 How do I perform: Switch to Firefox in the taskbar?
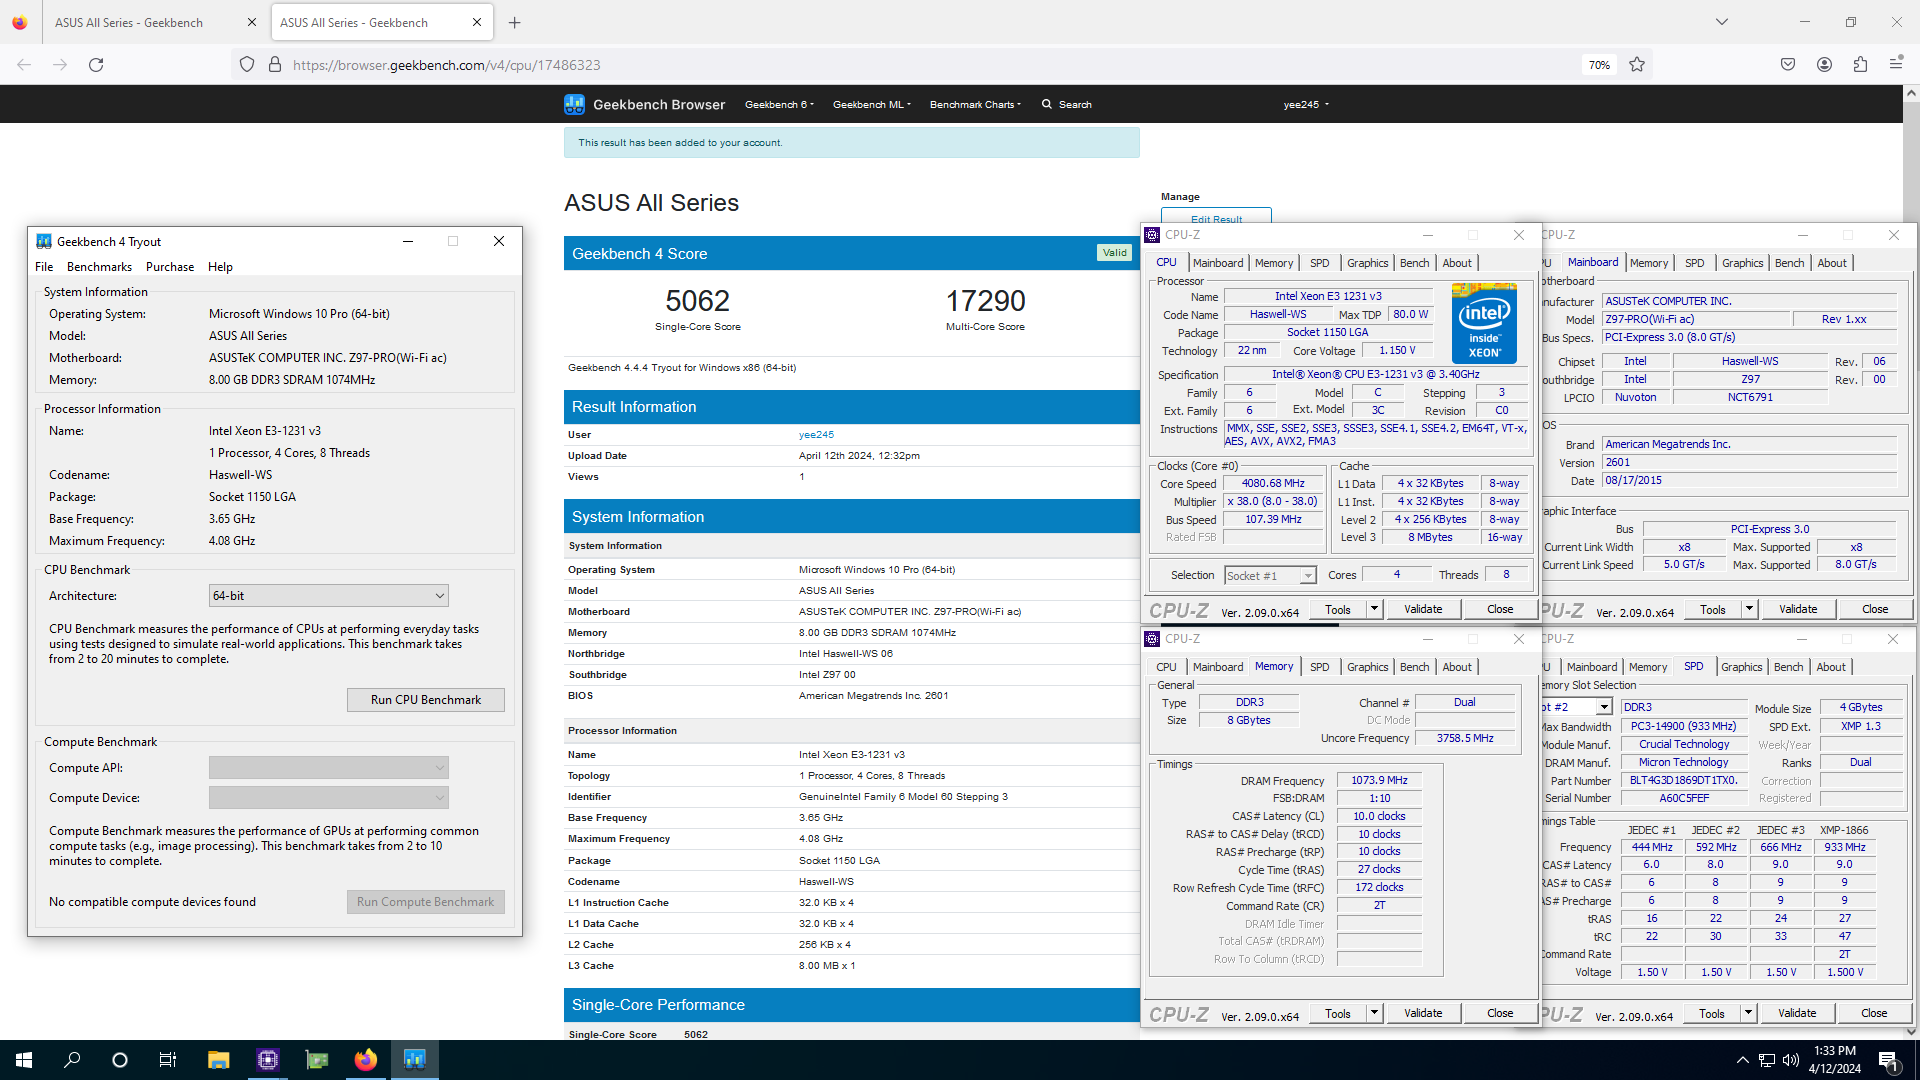pyautogui.click(x=365, y=1060)
